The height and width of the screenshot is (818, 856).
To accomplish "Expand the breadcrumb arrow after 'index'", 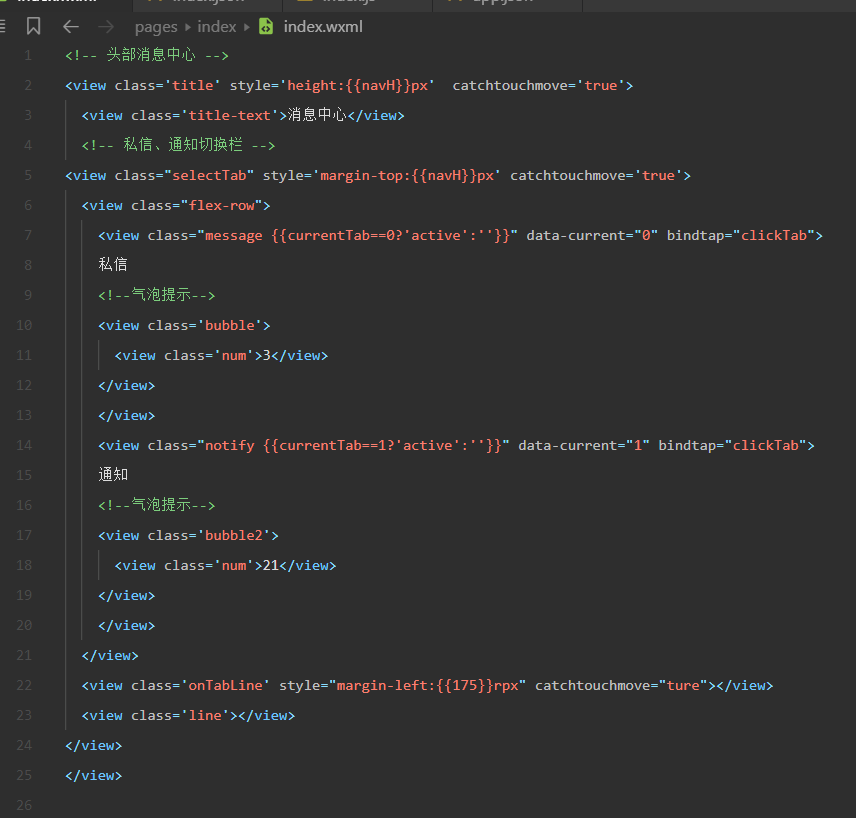I will pos(247,27).
